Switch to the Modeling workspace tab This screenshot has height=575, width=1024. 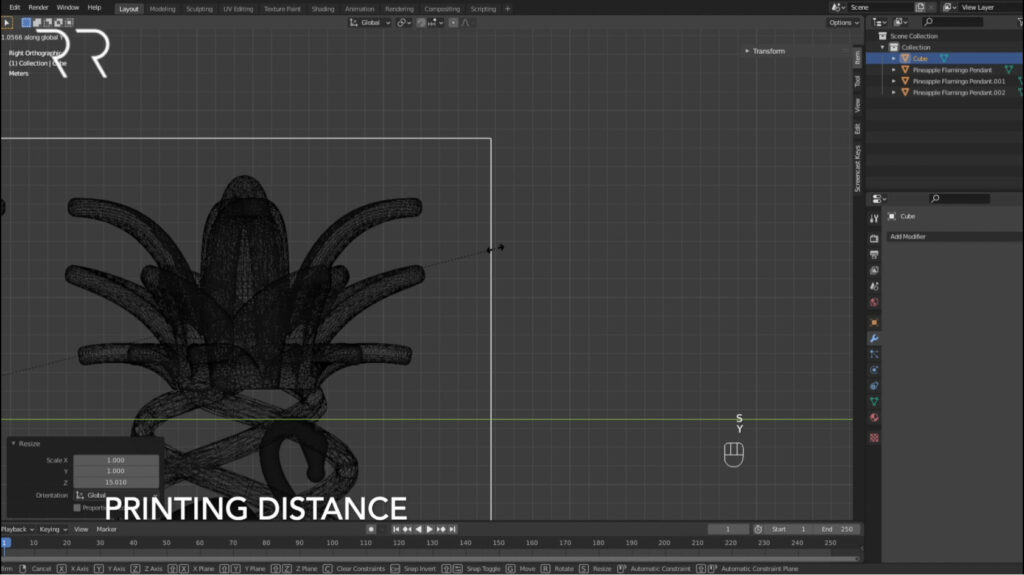(162, 9)
